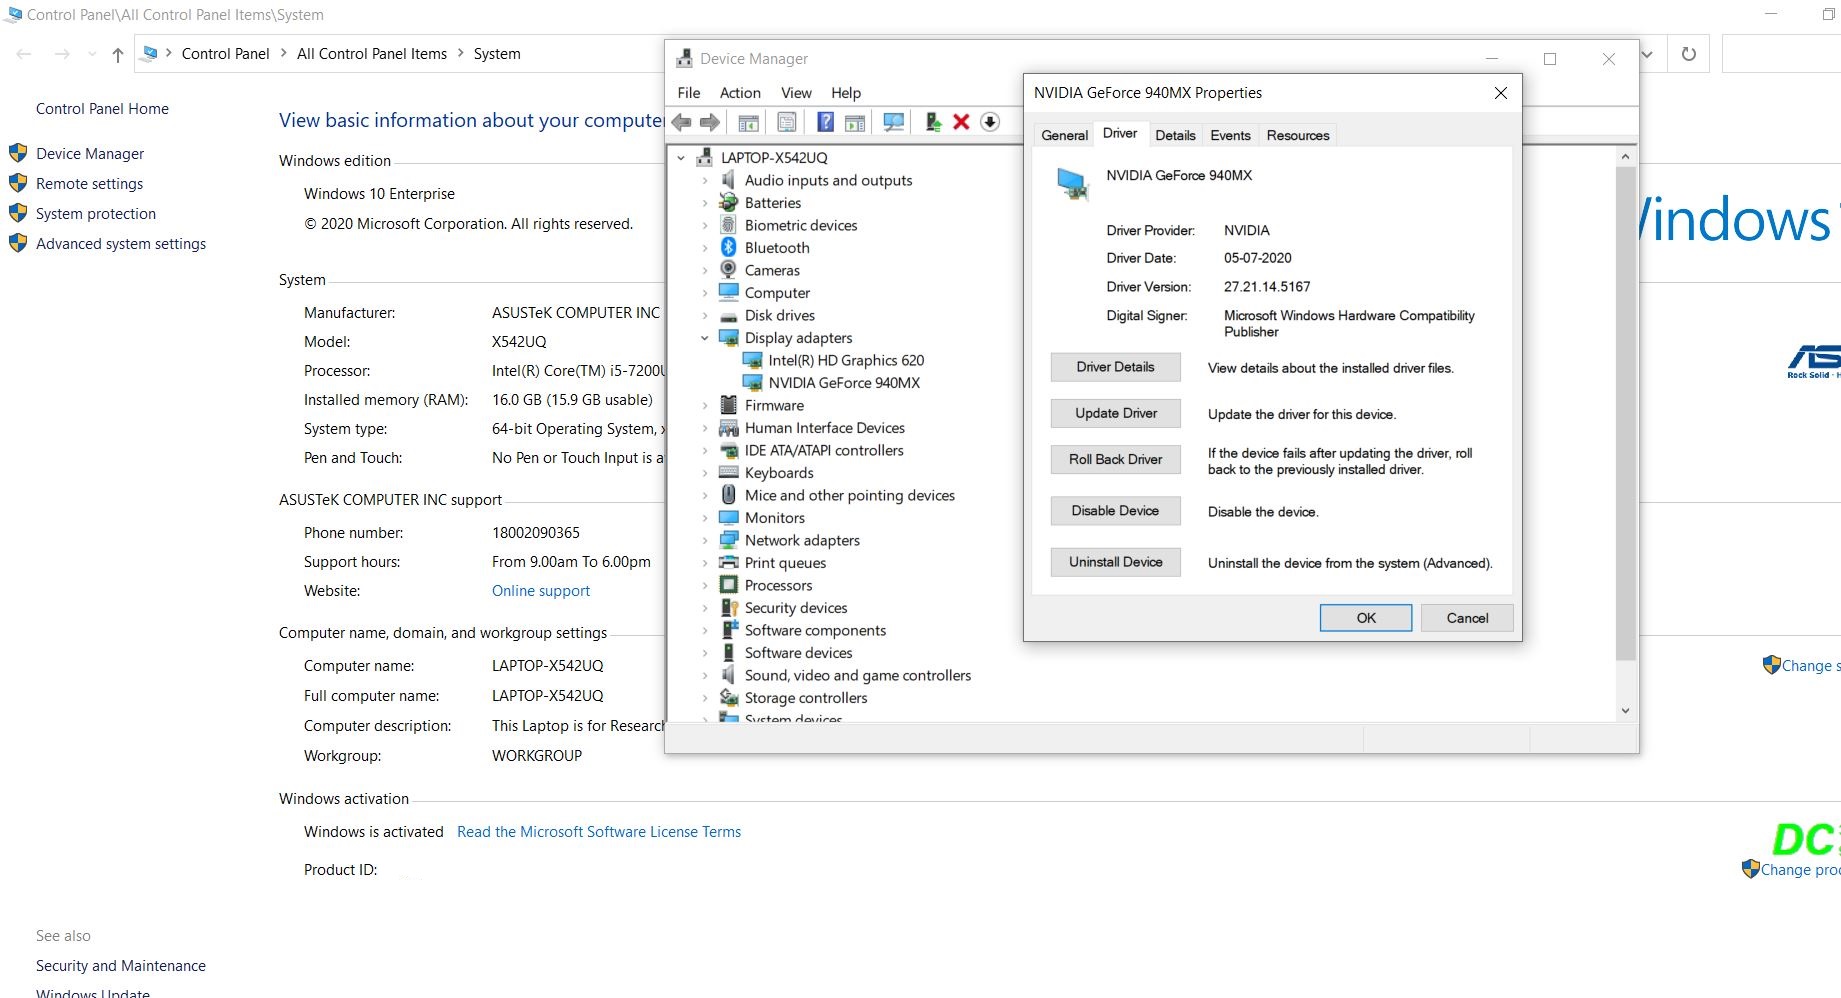1841x998 pixels.
Task: Click the Disable Device button
Action: pos(1115,510)
